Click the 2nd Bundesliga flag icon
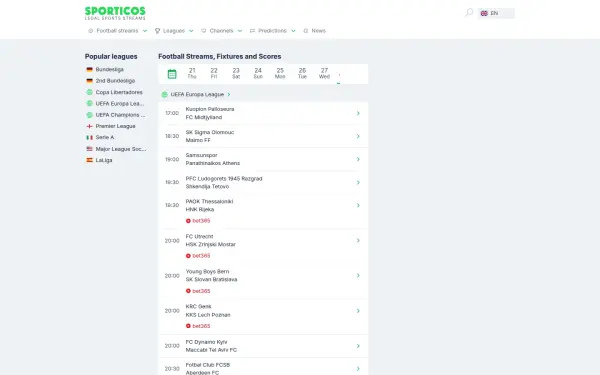 coord(90,81)
